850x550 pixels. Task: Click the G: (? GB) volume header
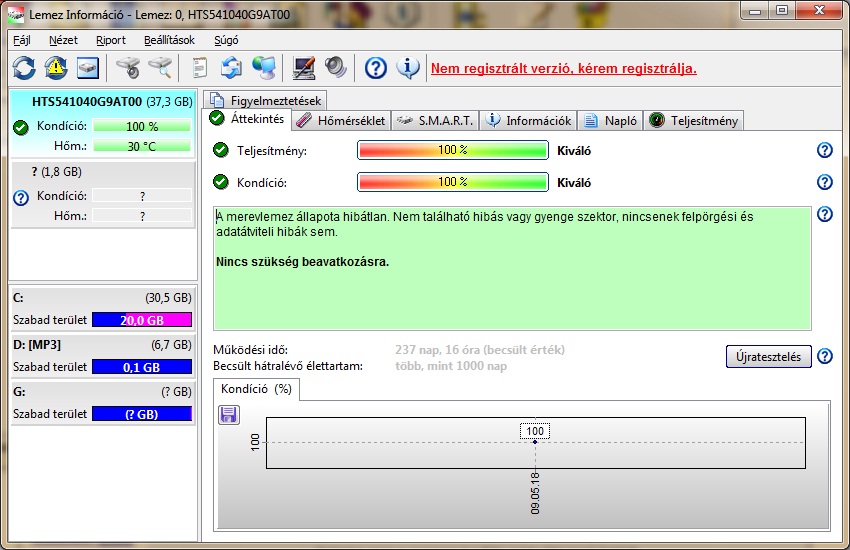(x=103, y=392)
